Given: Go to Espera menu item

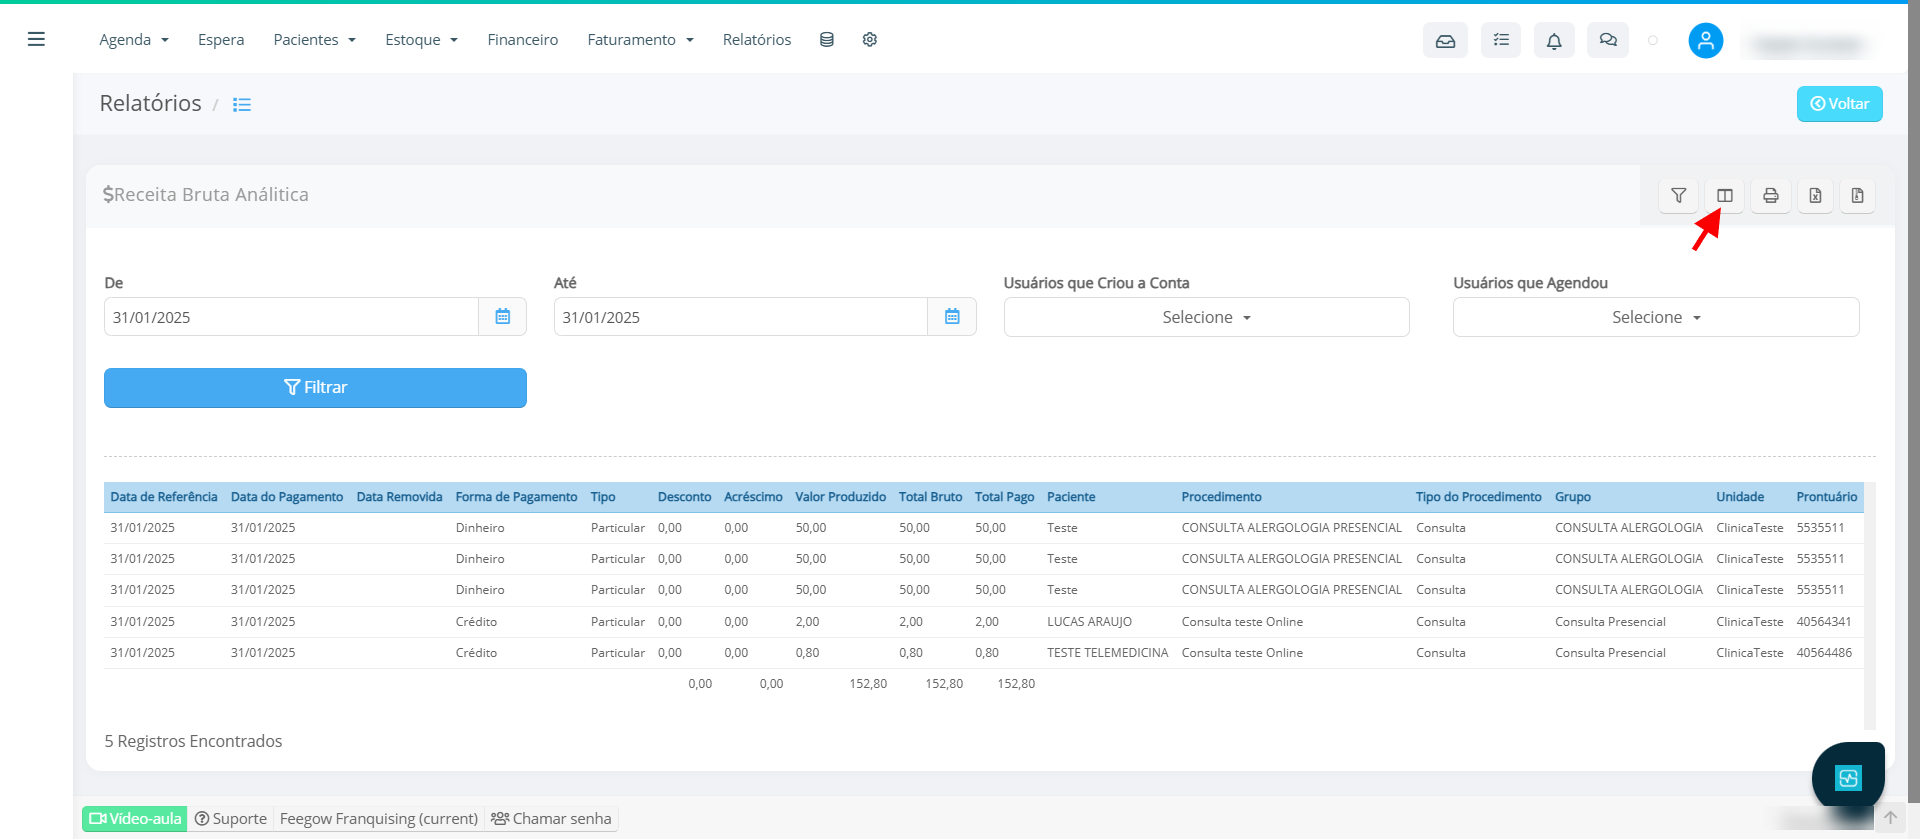Looking at the screenshot, I should coord(221,40).
